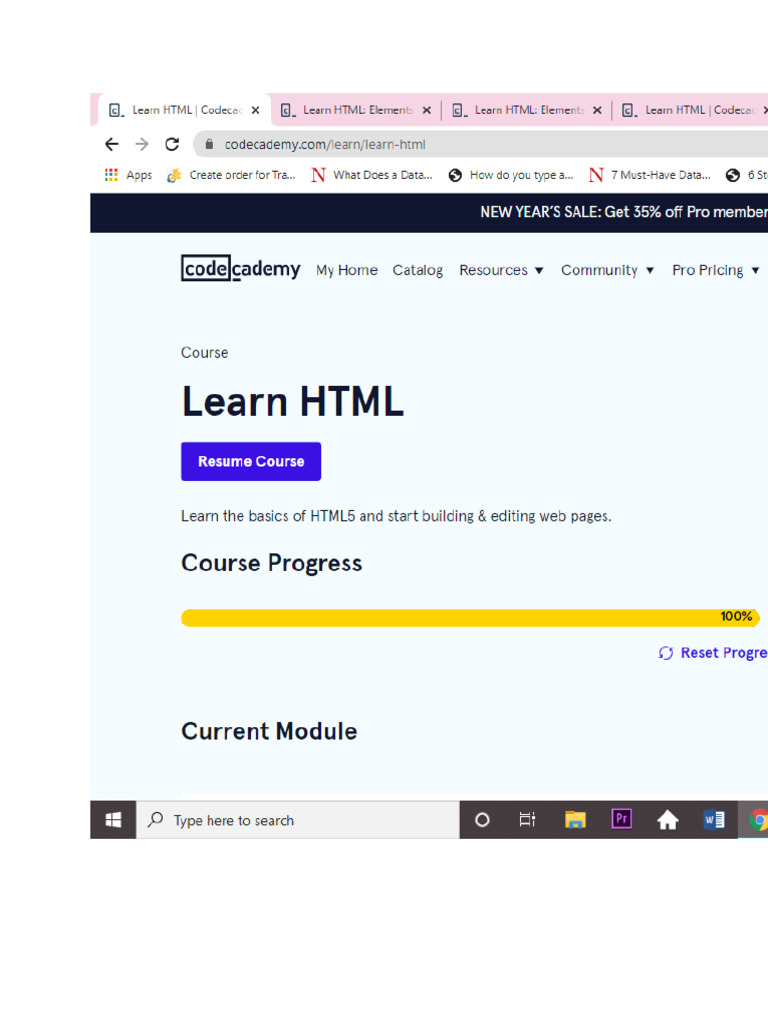768x1024 pixels.
Task: Close the second tab Learn HTML: Elements
Action: pos(426,110)
